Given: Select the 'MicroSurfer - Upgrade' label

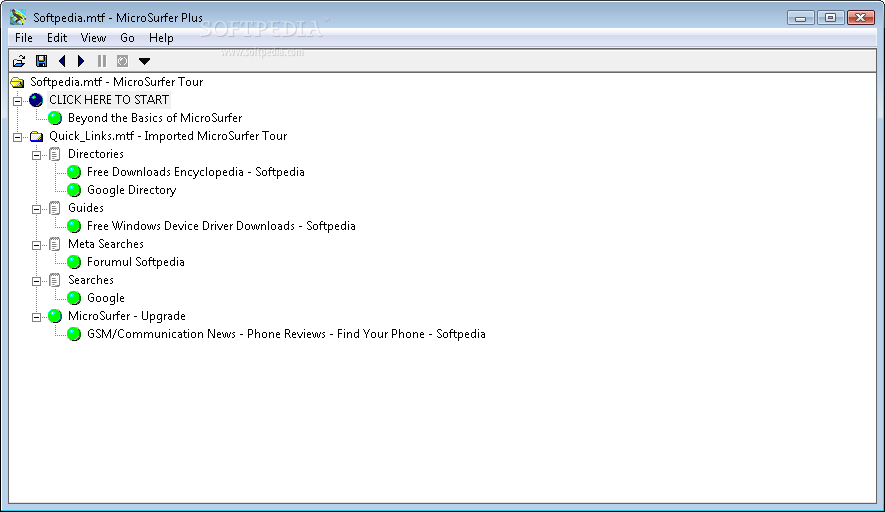Looking at the screenshot, I should click(x=126, y=316).
